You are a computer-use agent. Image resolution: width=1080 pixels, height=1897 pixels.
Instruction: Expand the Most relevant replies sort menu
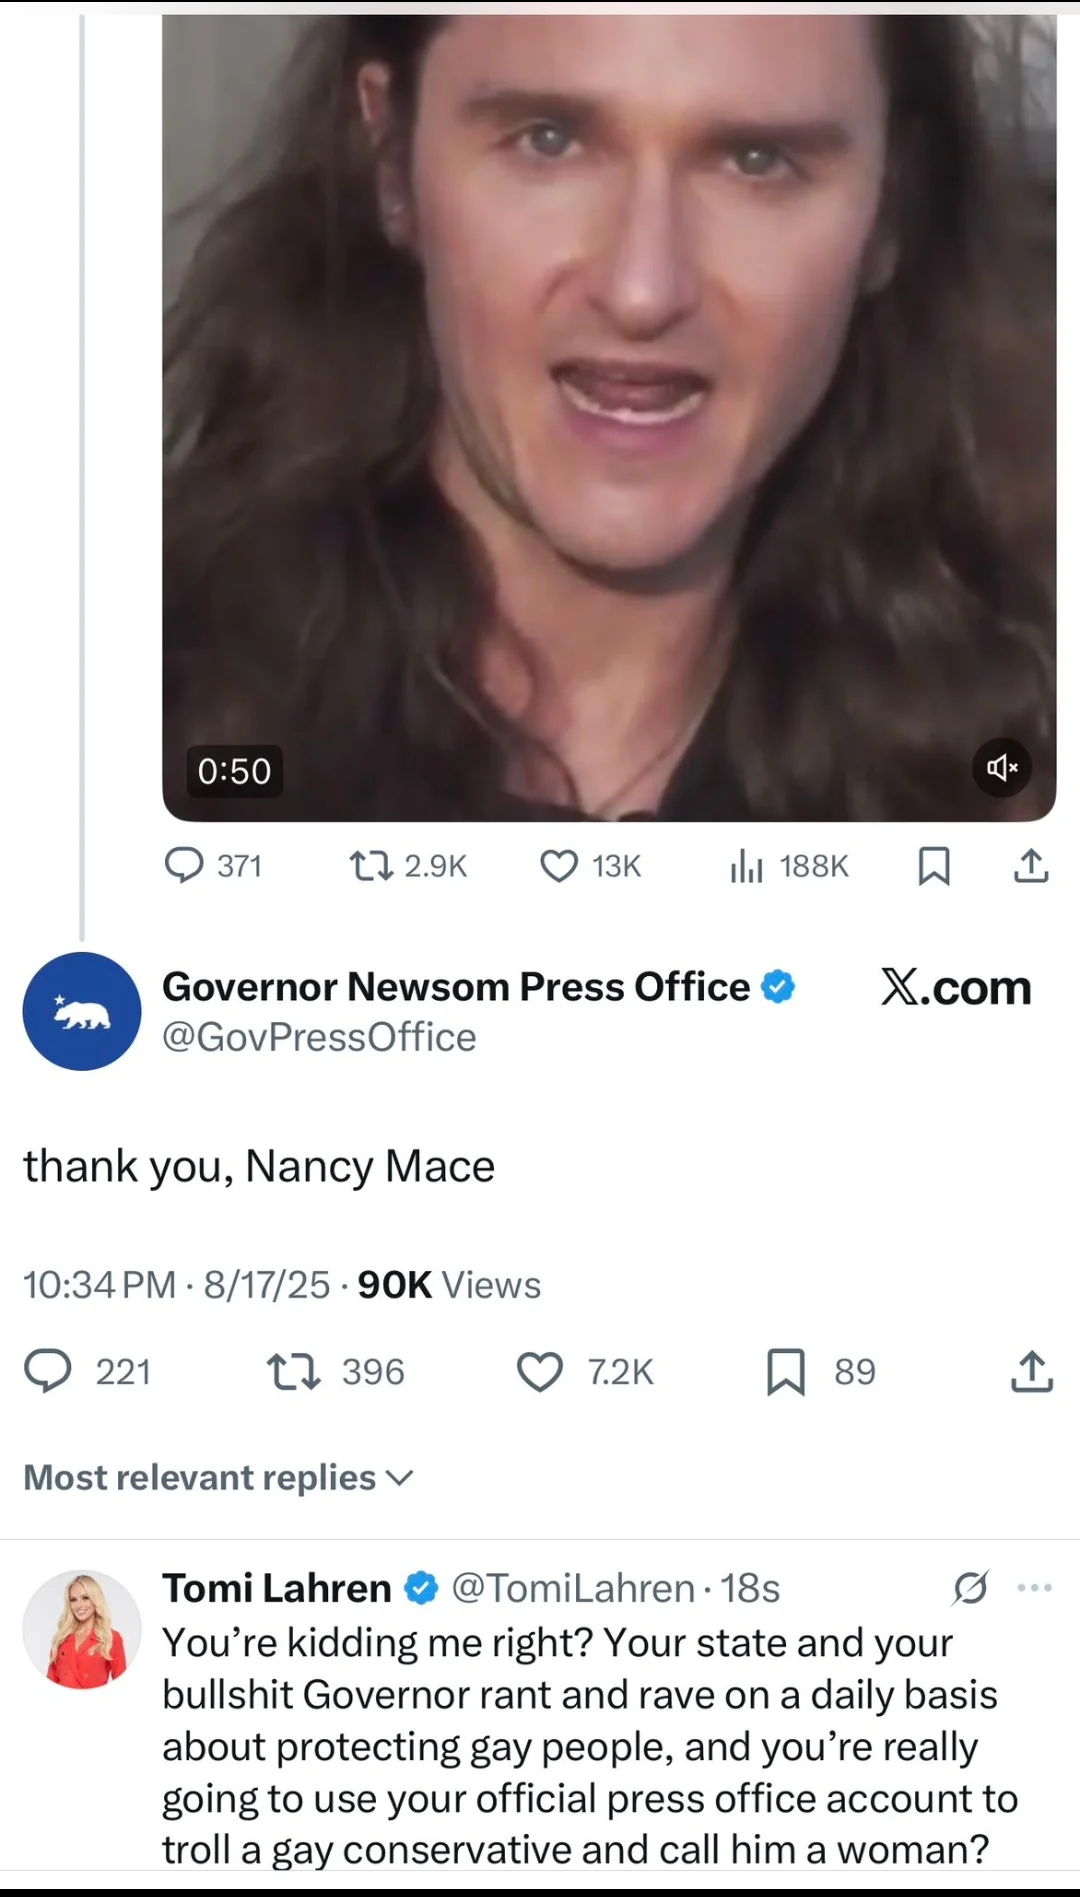[218, 1478]
